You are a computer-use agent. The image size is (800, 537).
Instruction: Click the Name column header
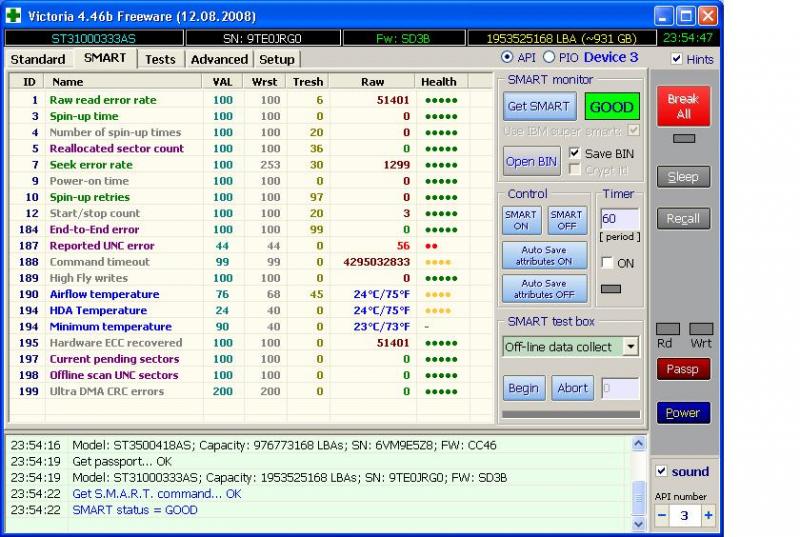[123, 82]
